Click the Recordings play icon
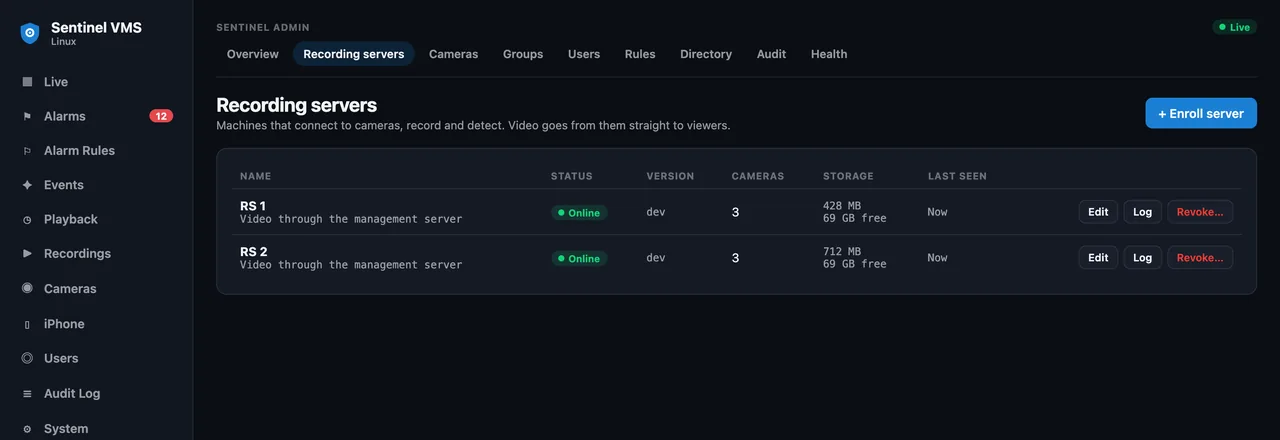Image resolution: width=1280 pixels, height=440 pixels. [x=27, y=254]
